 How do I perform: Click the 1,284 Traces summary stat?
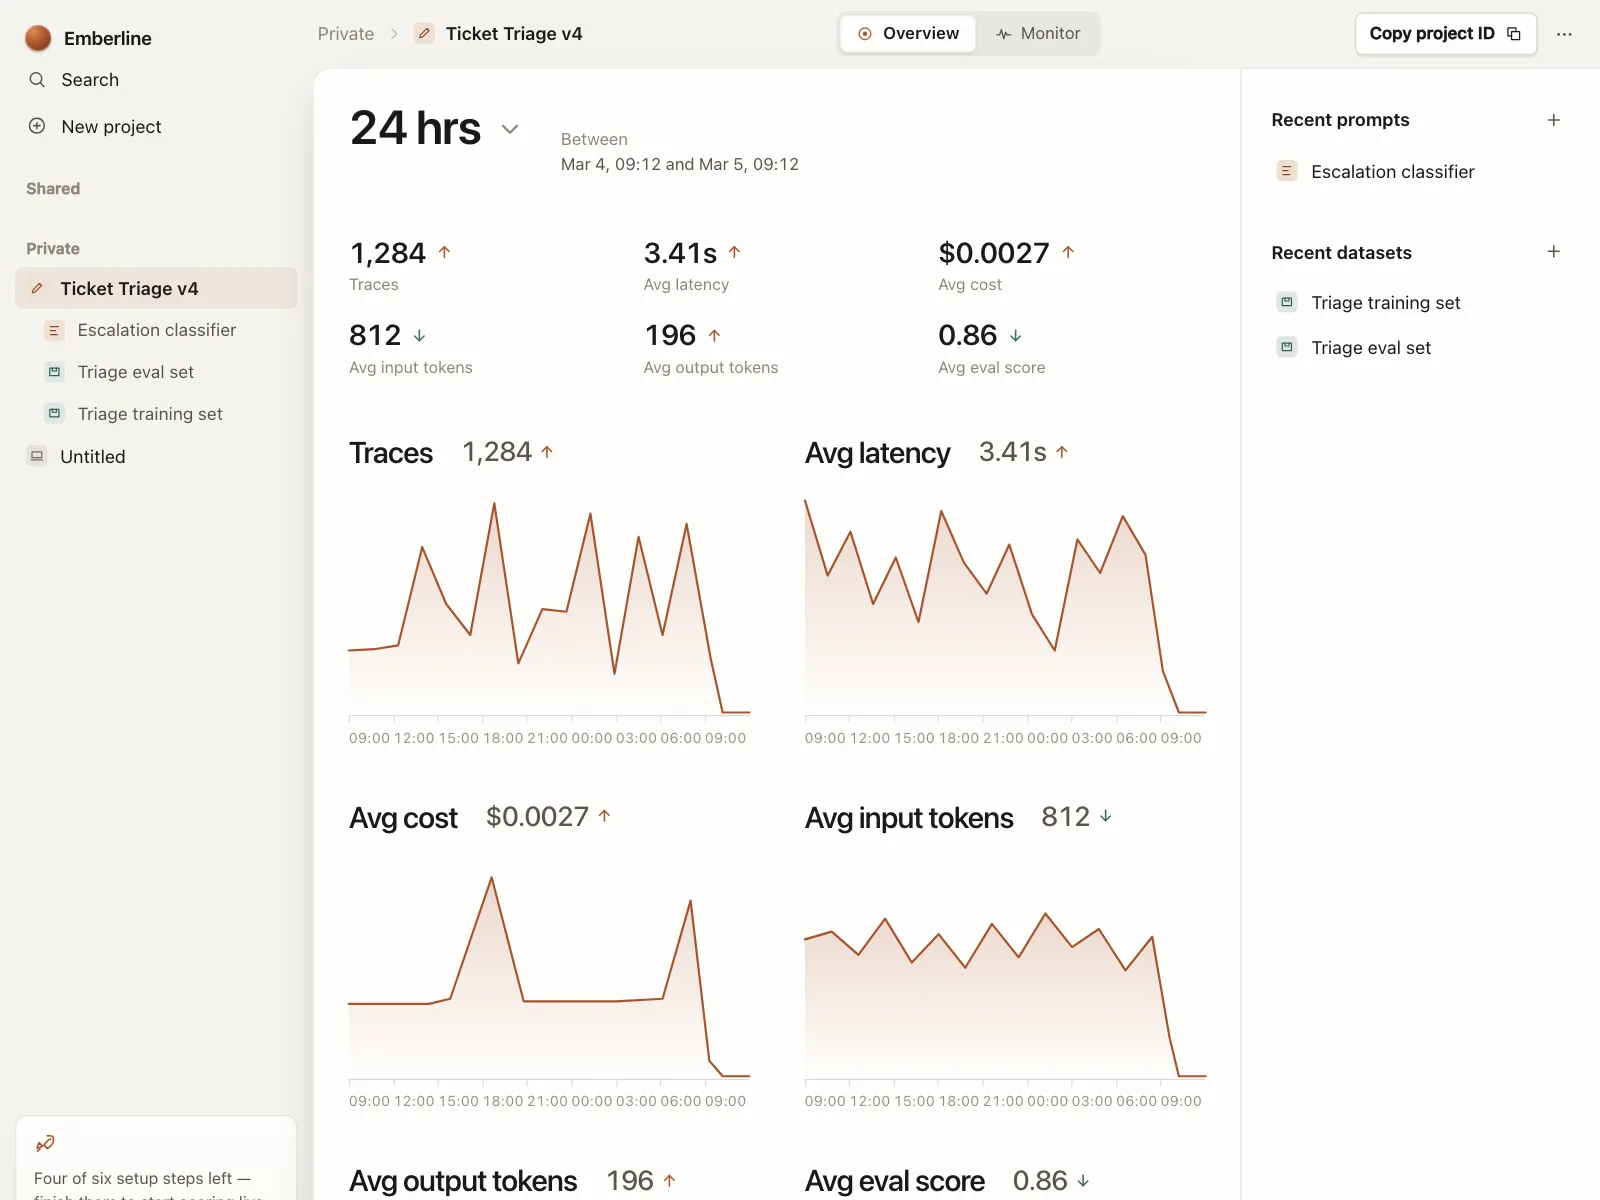click(400, 265)
